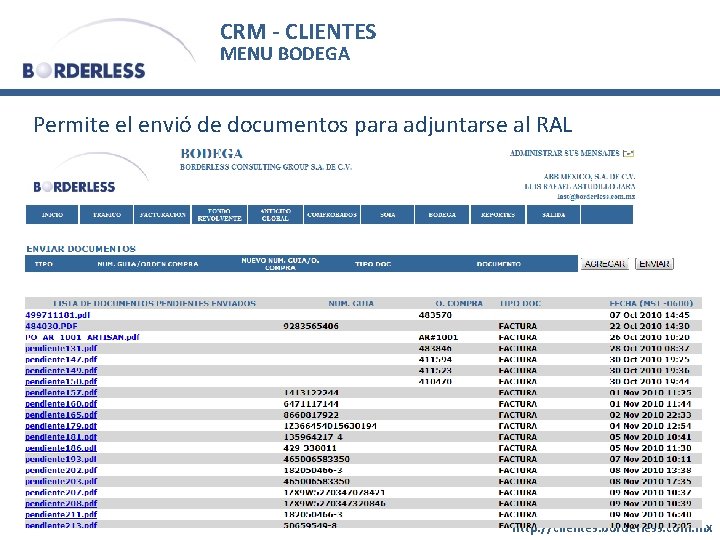Select date 07 Oct 2010 14:45
The image size is (720, 540).
pyautogui.click(x=649, y=315)
